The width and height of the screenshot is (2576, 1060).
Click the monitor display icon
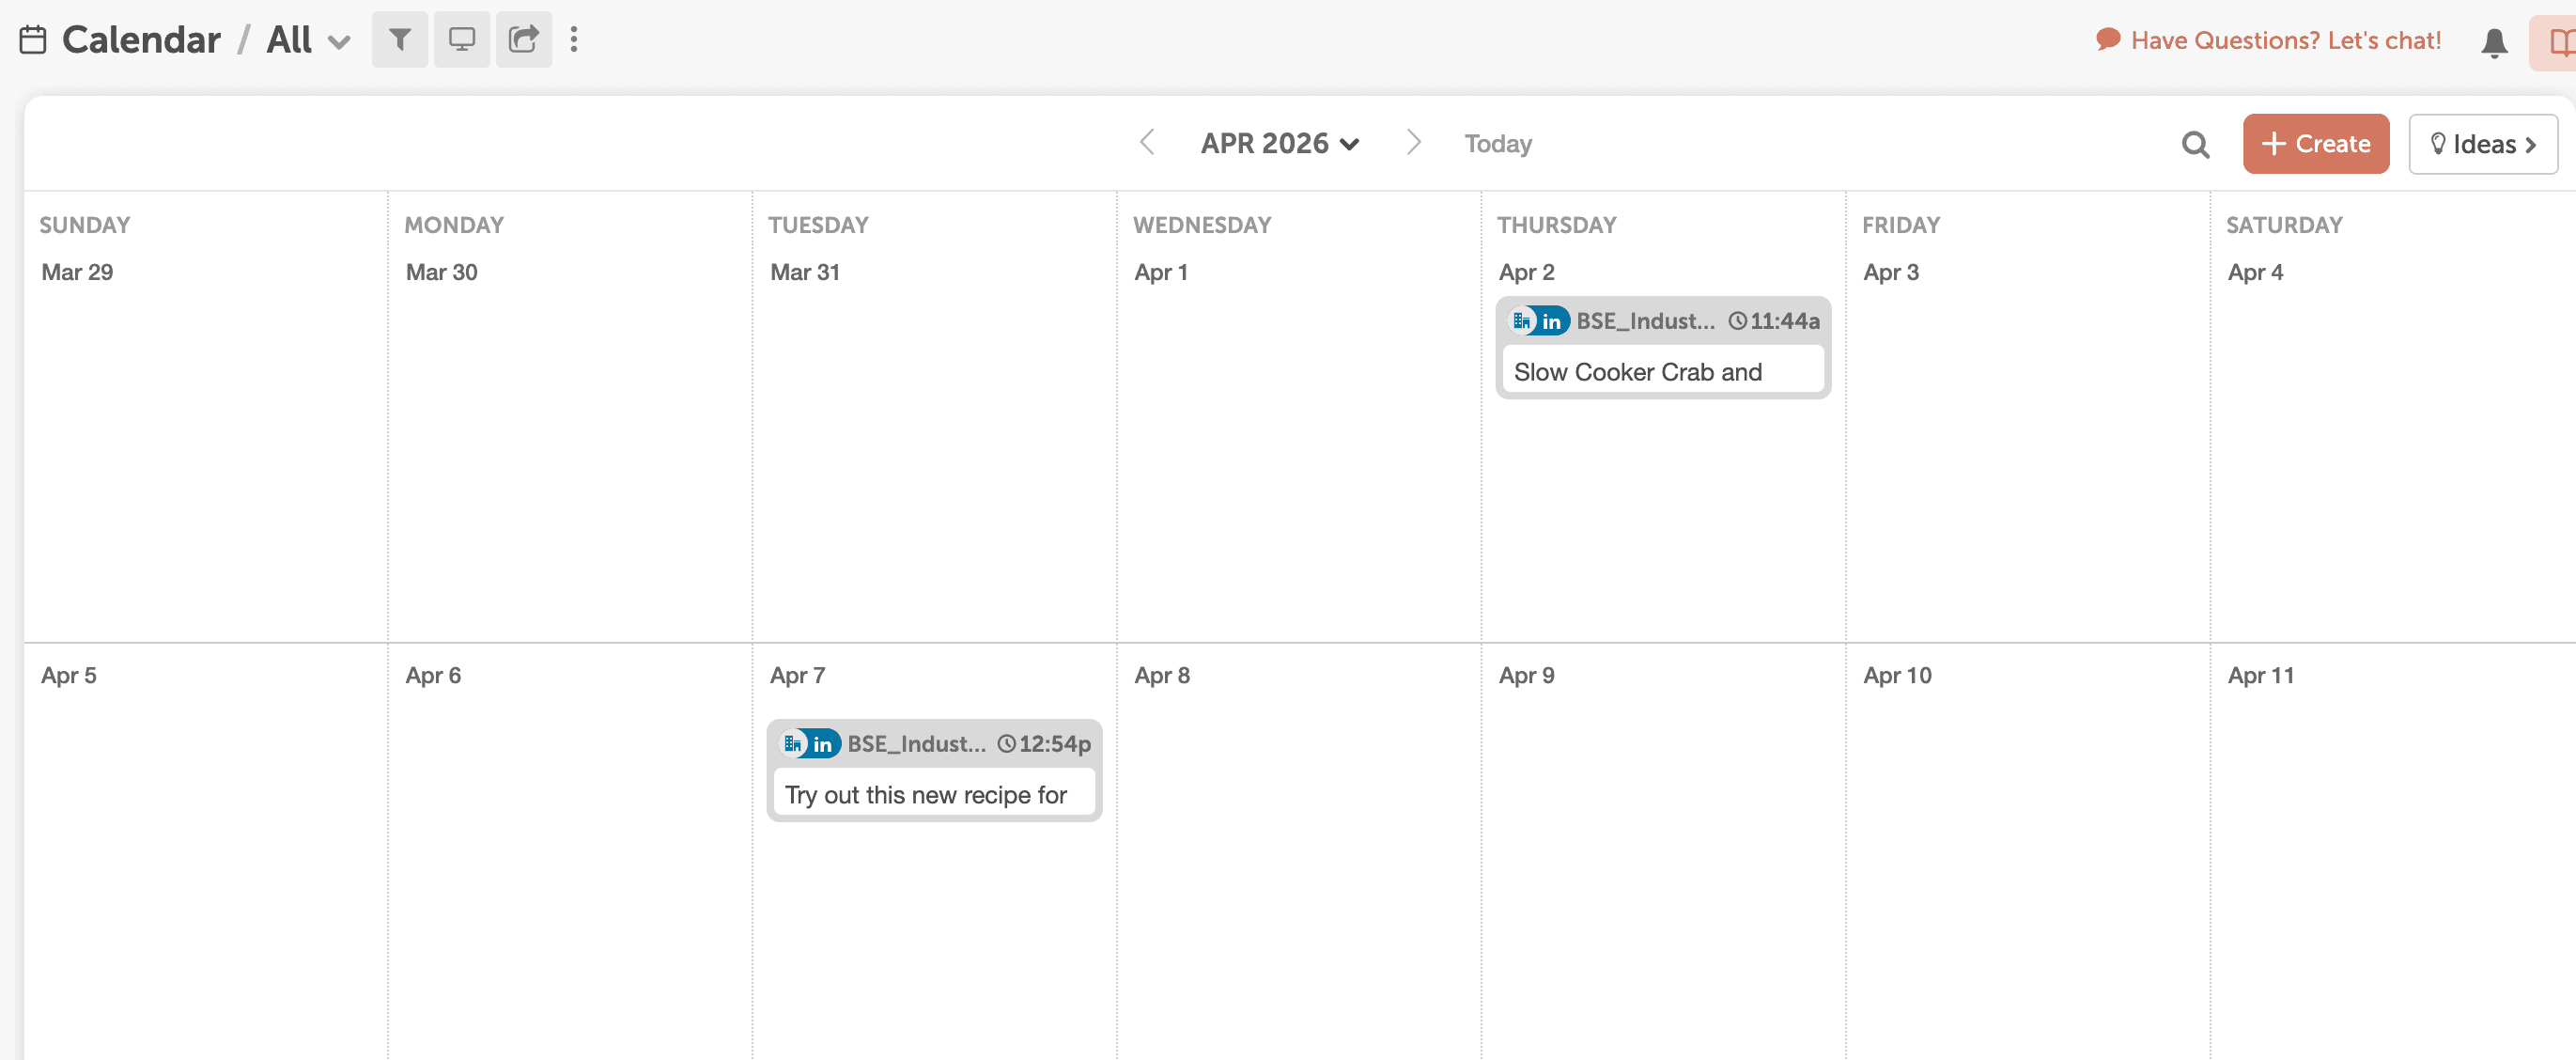[461, 40]
